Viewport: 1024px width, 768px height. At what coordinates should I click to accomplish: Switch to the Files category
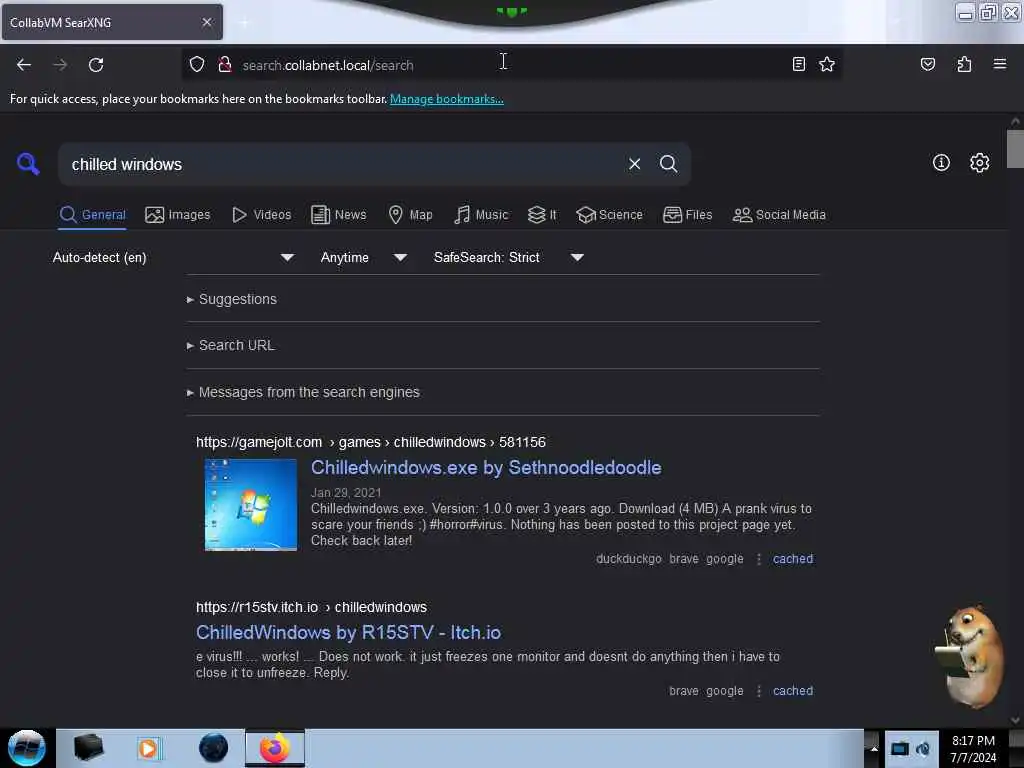[687, 215]
